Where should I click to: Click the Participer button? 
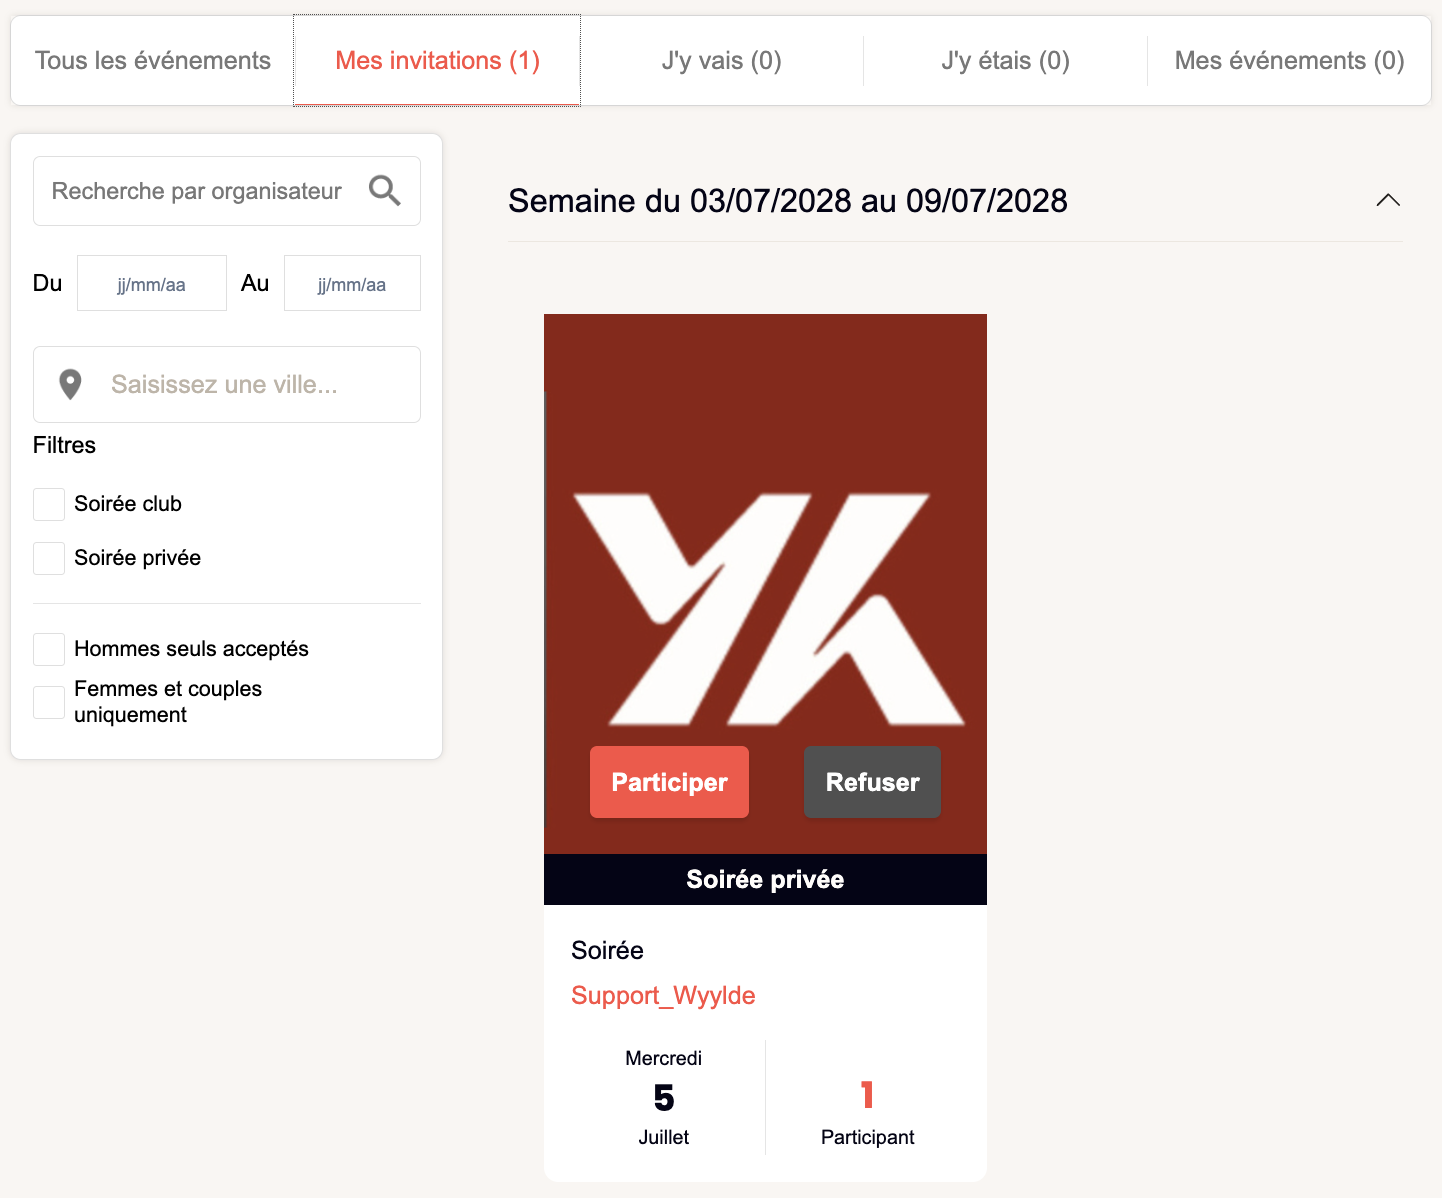click(x=669, y=782)
